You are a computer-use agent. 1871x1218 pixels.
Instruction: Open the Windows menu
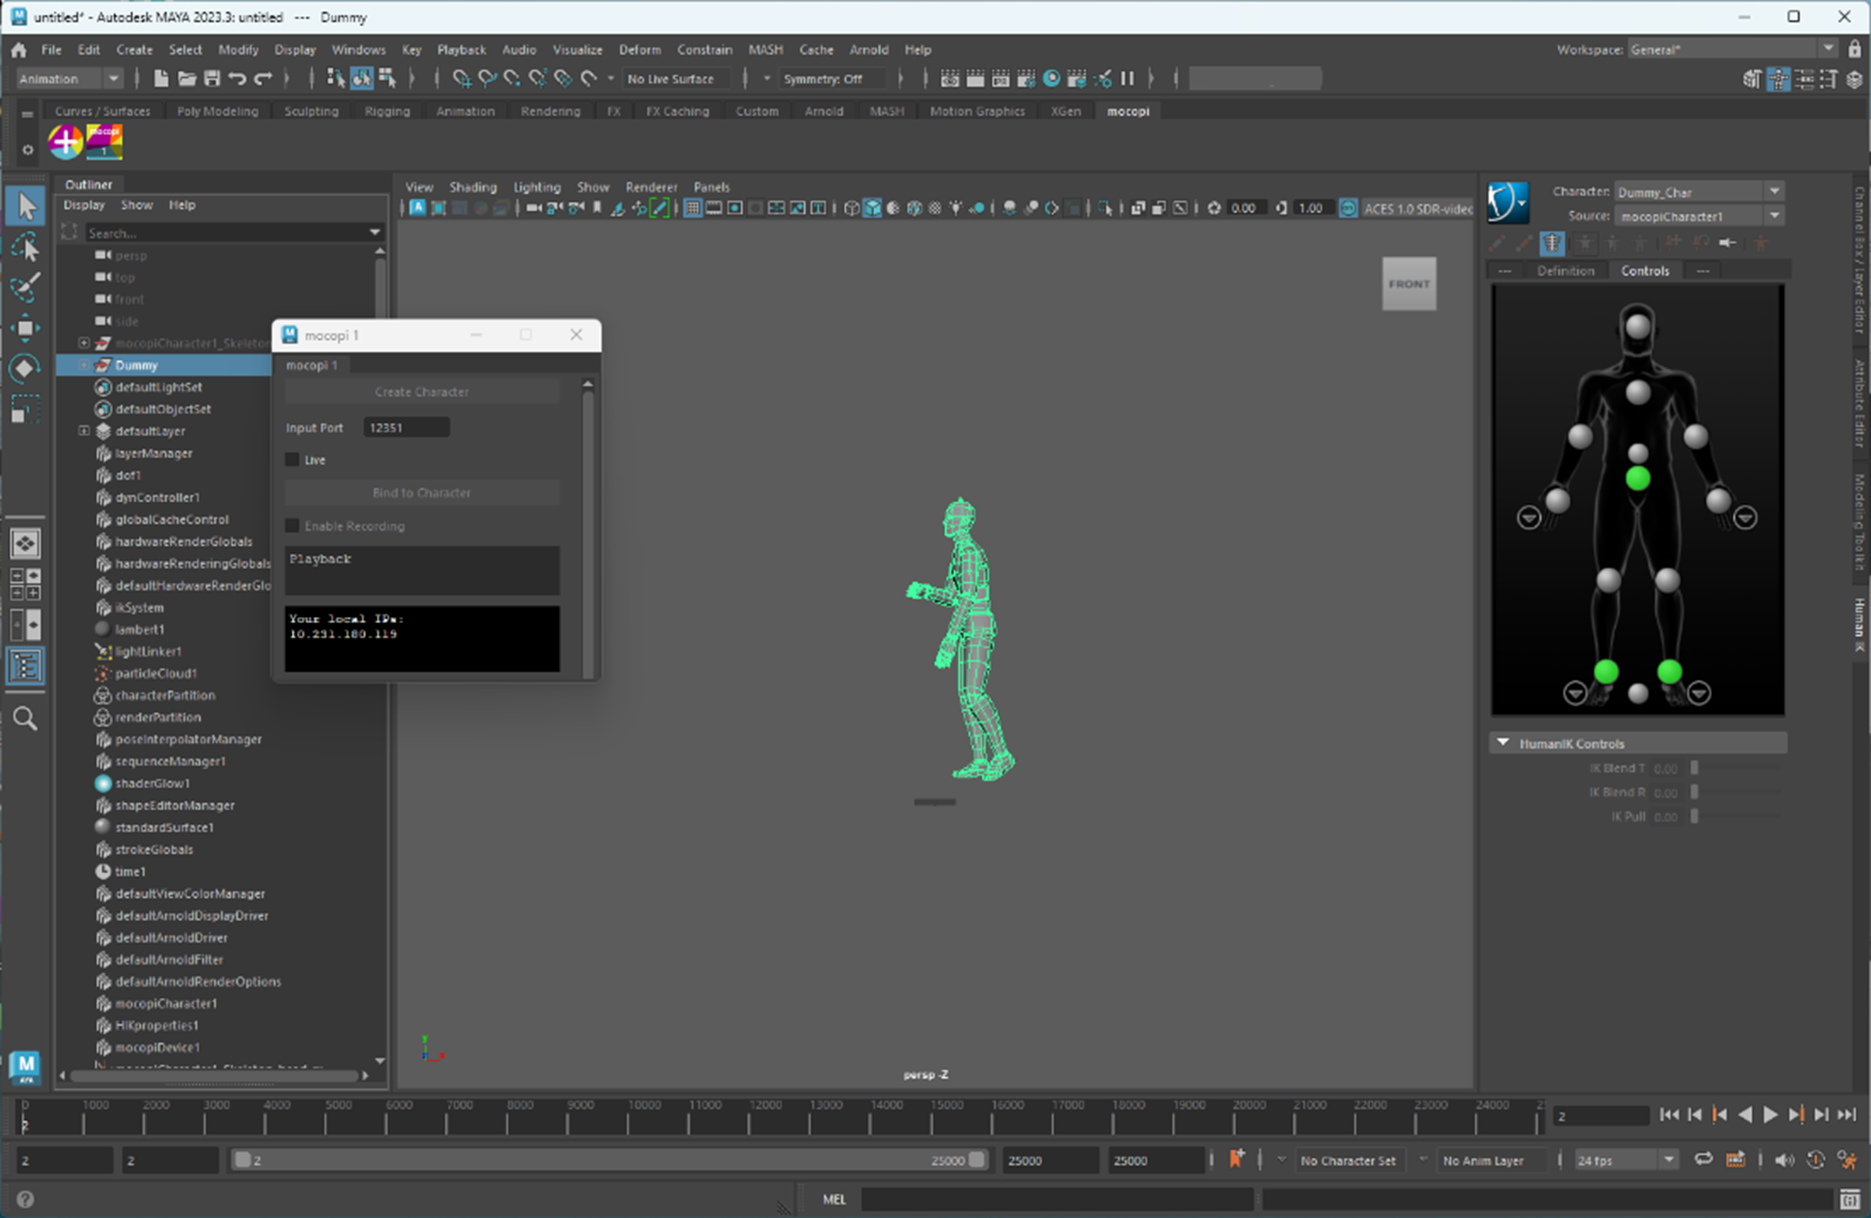(357, 49)
